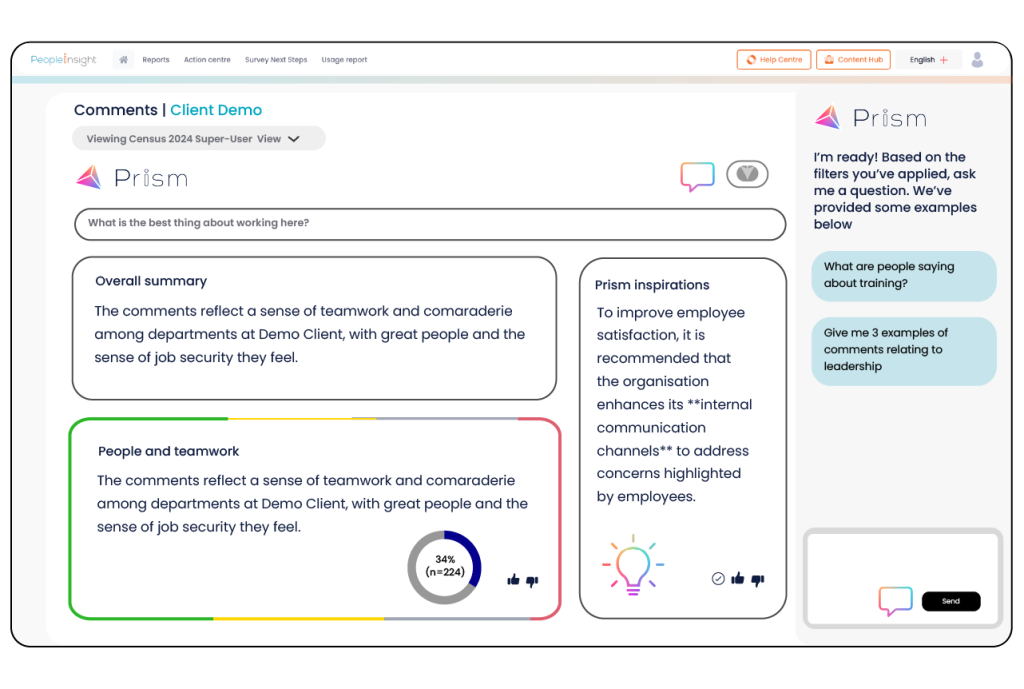Click the lightbulb inspiration icon
The image size is (1024, 689).
pos(633,565)
